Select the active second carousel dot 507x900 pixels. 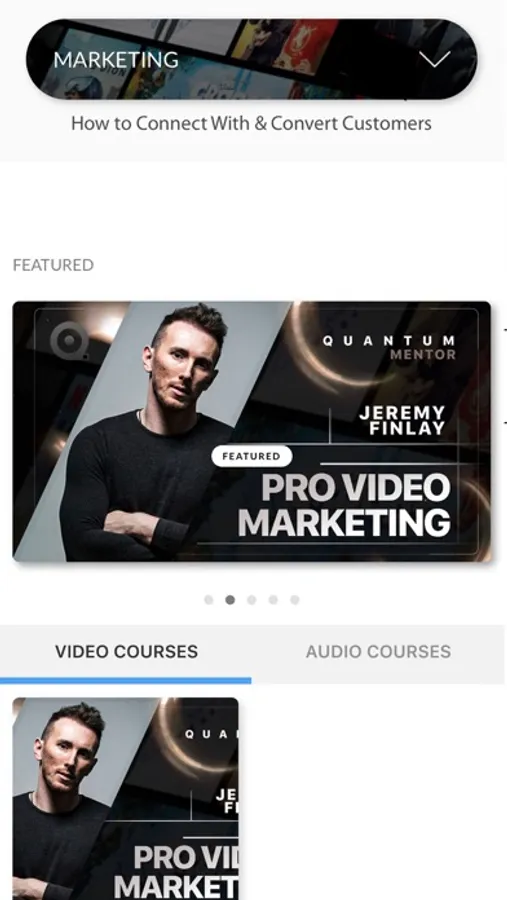click(x=230, y=600)
